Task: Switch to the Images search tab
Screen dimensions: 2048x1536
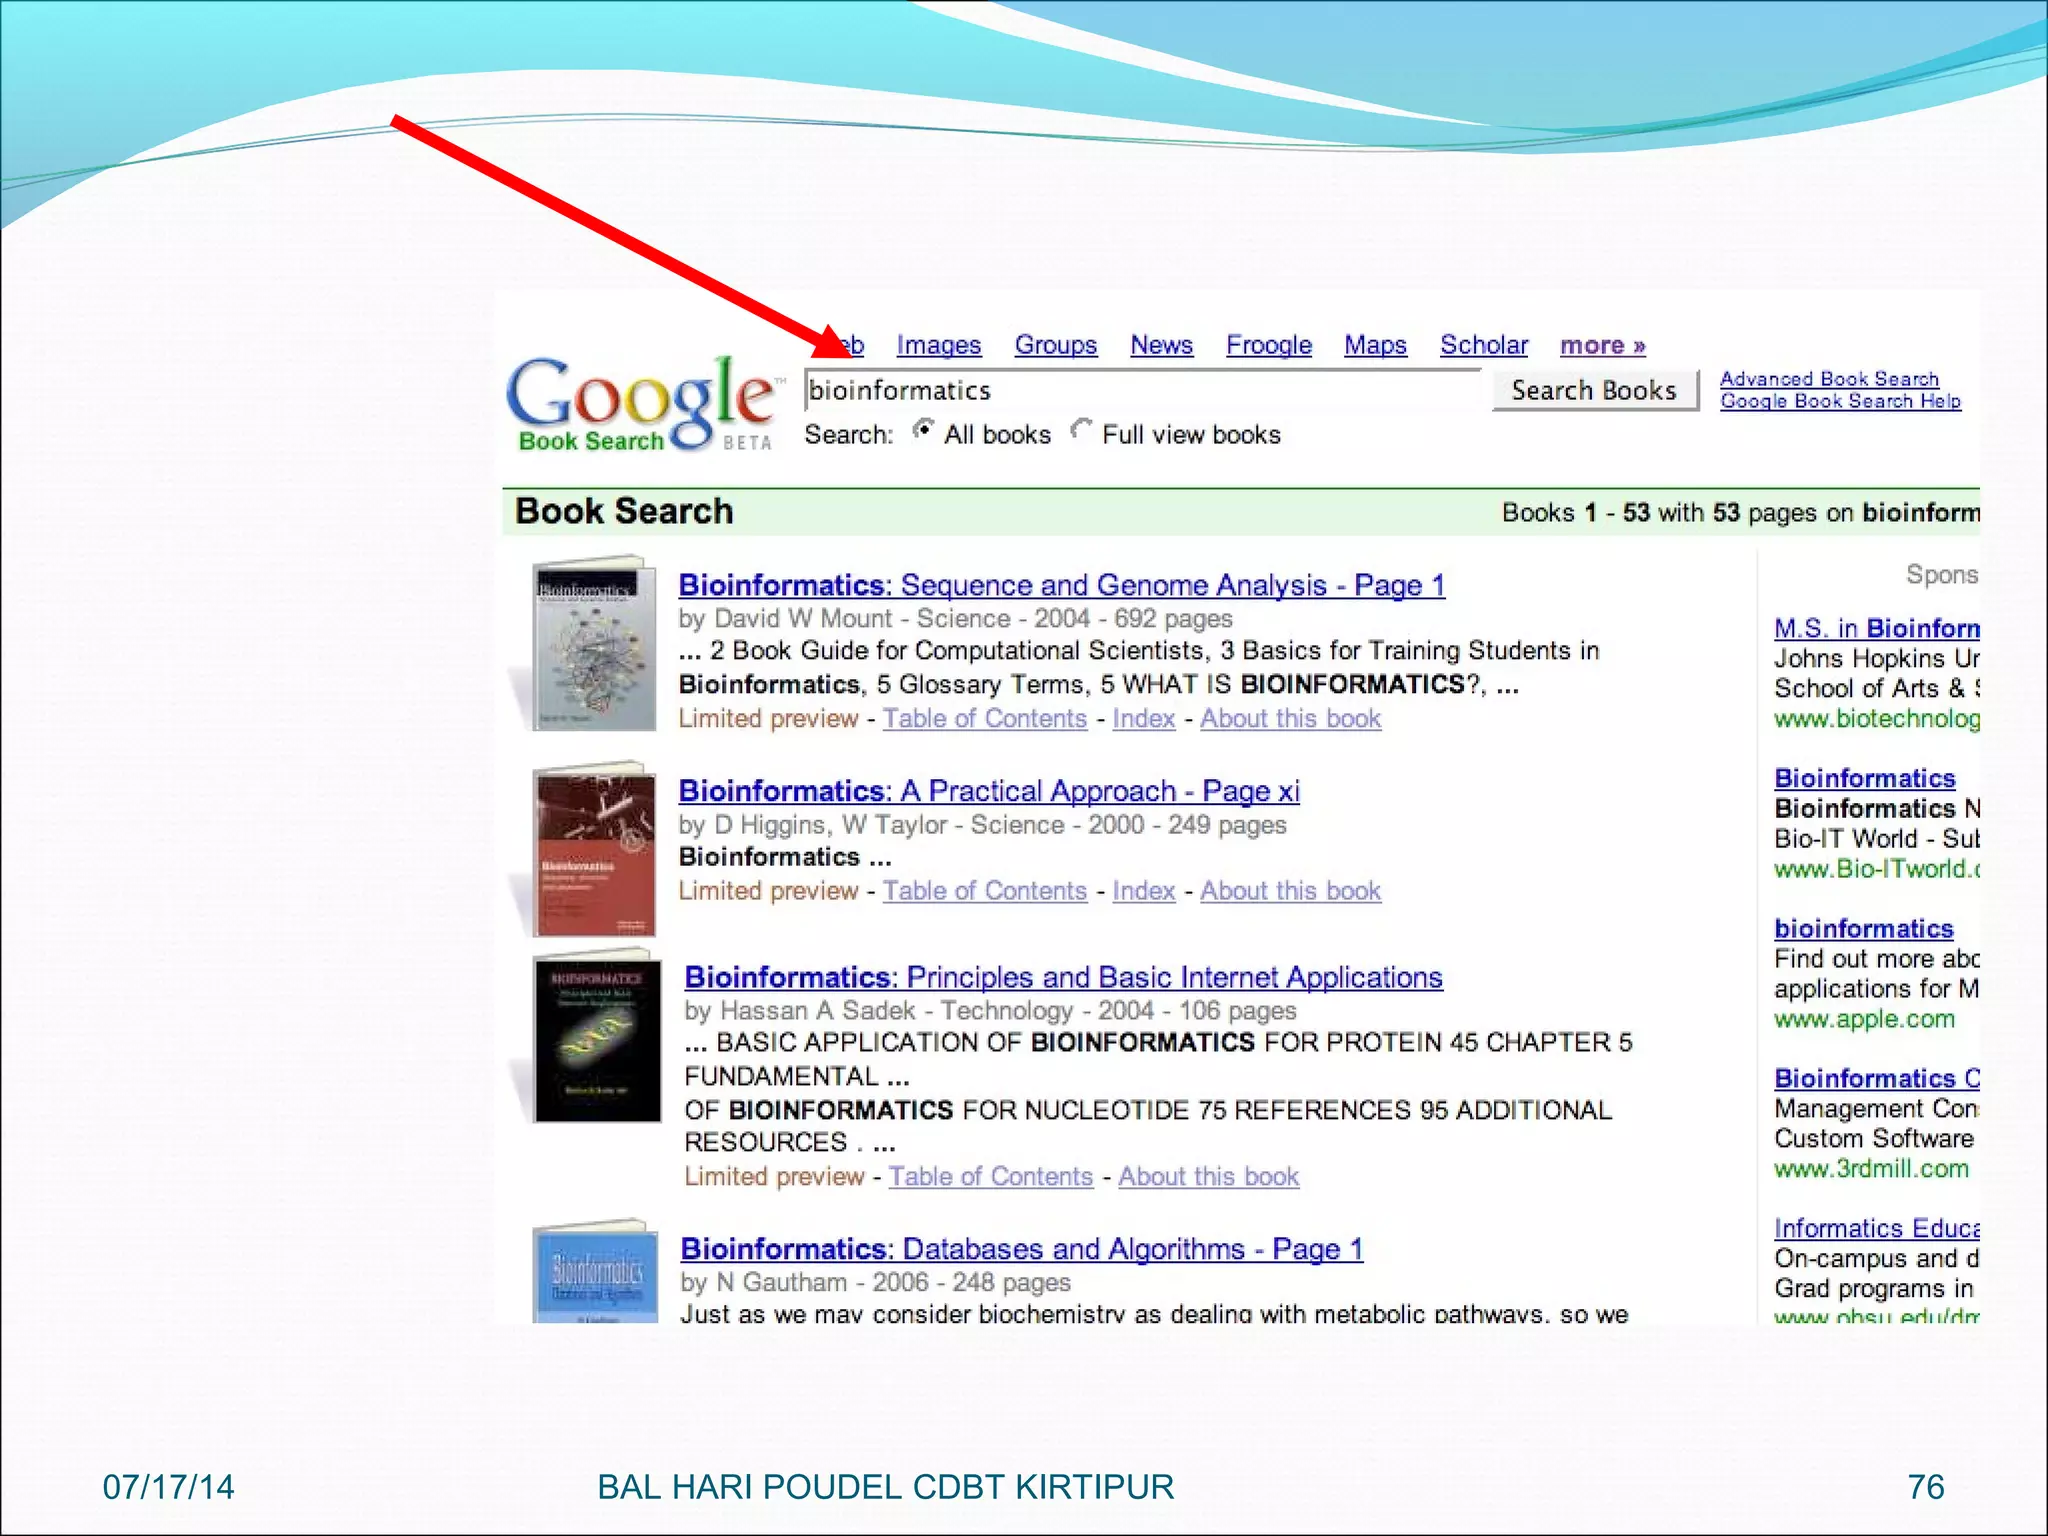Action: [x=938, y=346]
